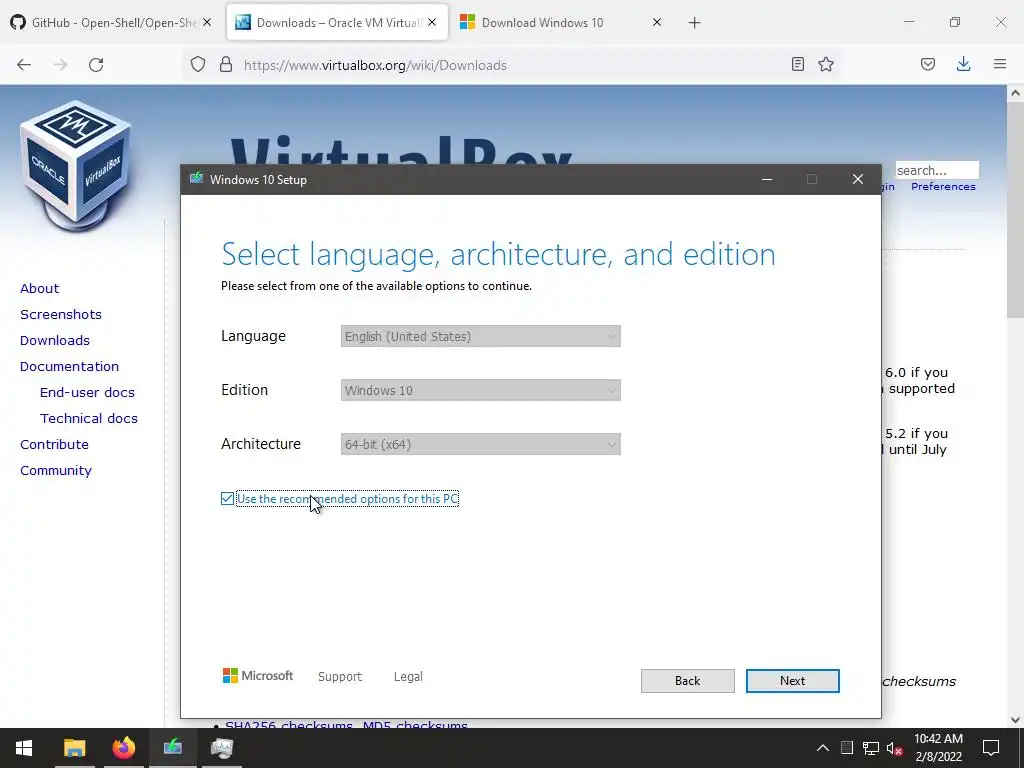This screenshot has height=768, width=1024.
Task: Close the VirtualBox Downloads tab
Action: pyautogui.click(x=432, y=23)
